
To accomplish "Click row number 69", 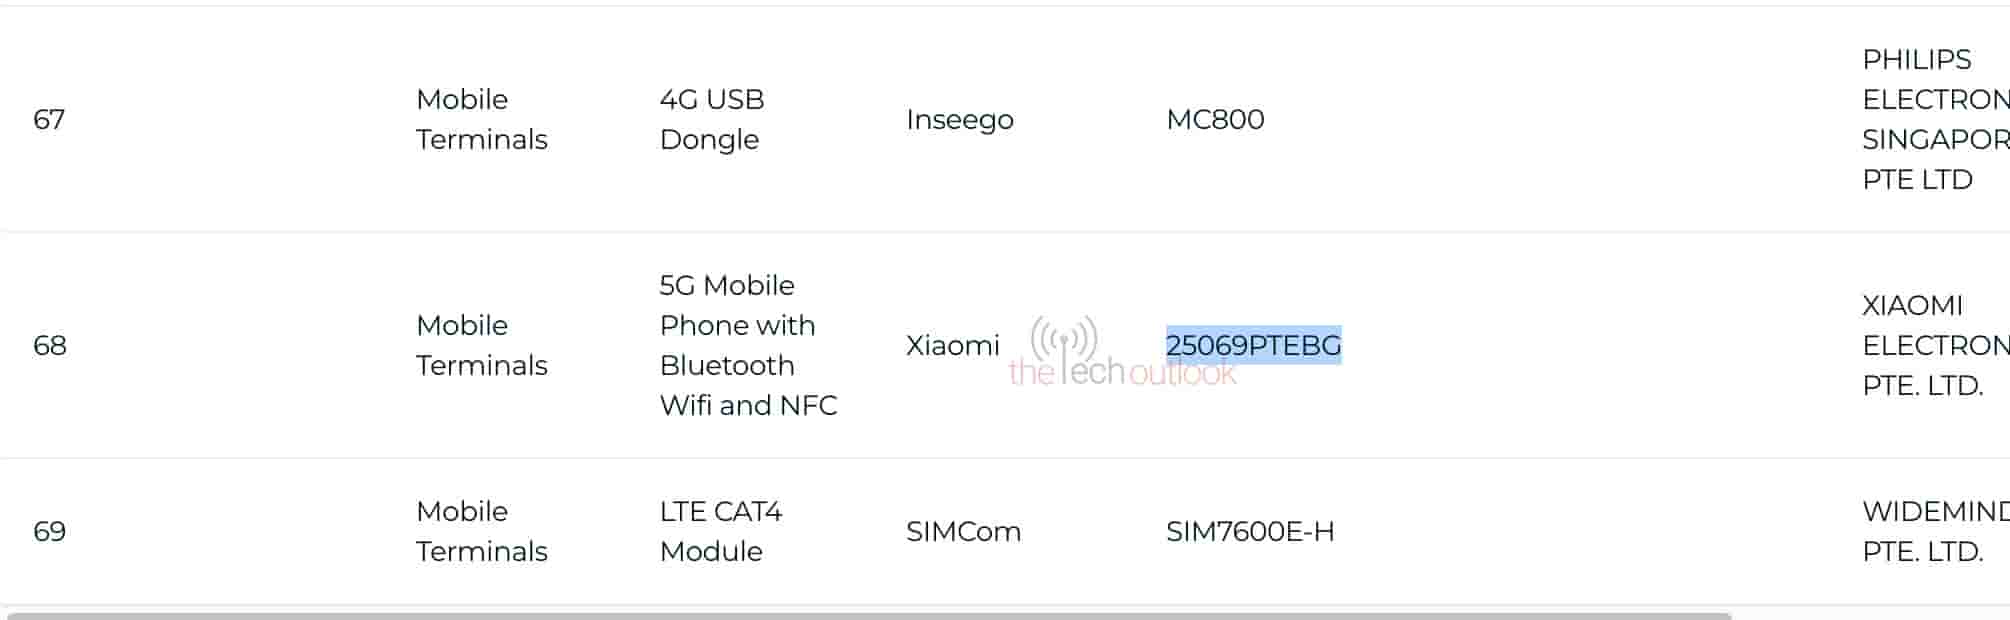I will tap(50, 531).
